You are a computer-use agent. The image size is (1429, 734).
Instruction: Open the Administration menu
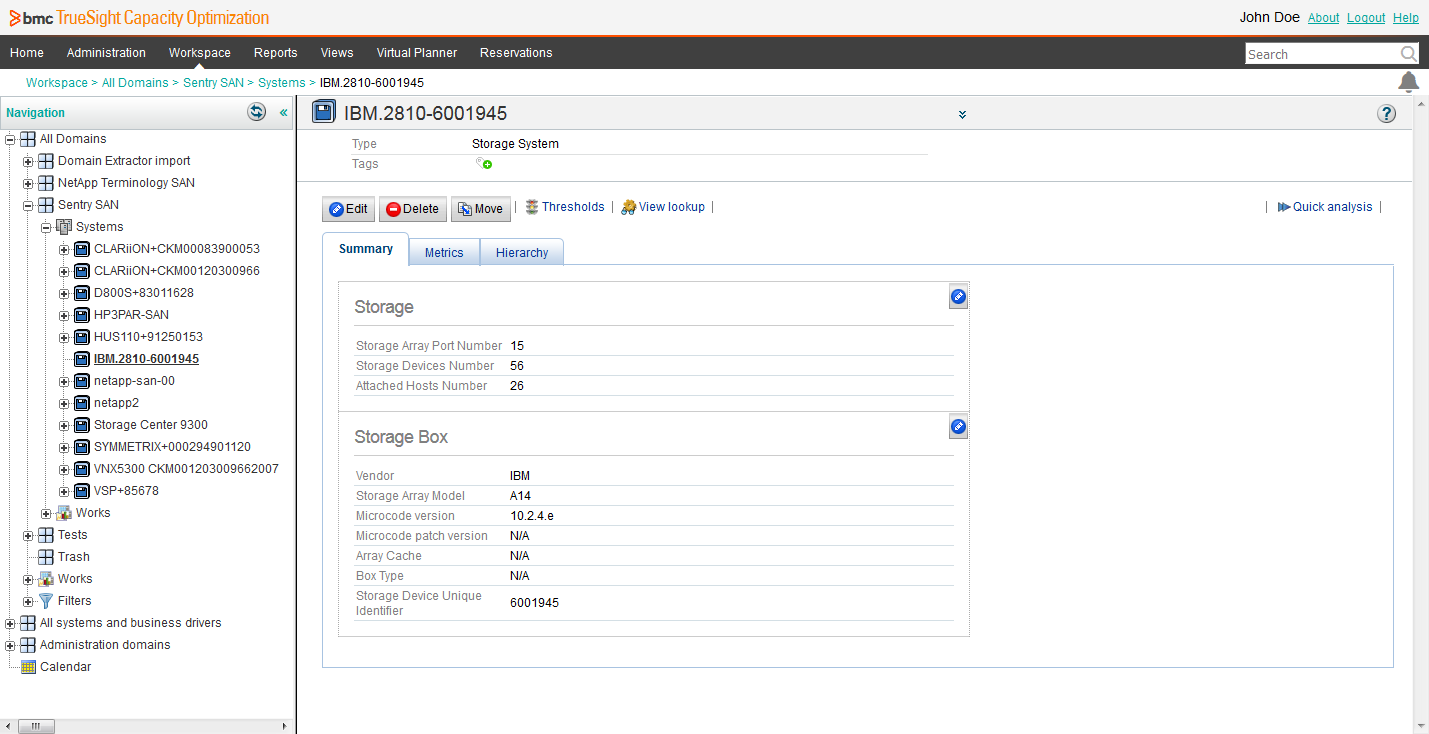coord(106,53)
